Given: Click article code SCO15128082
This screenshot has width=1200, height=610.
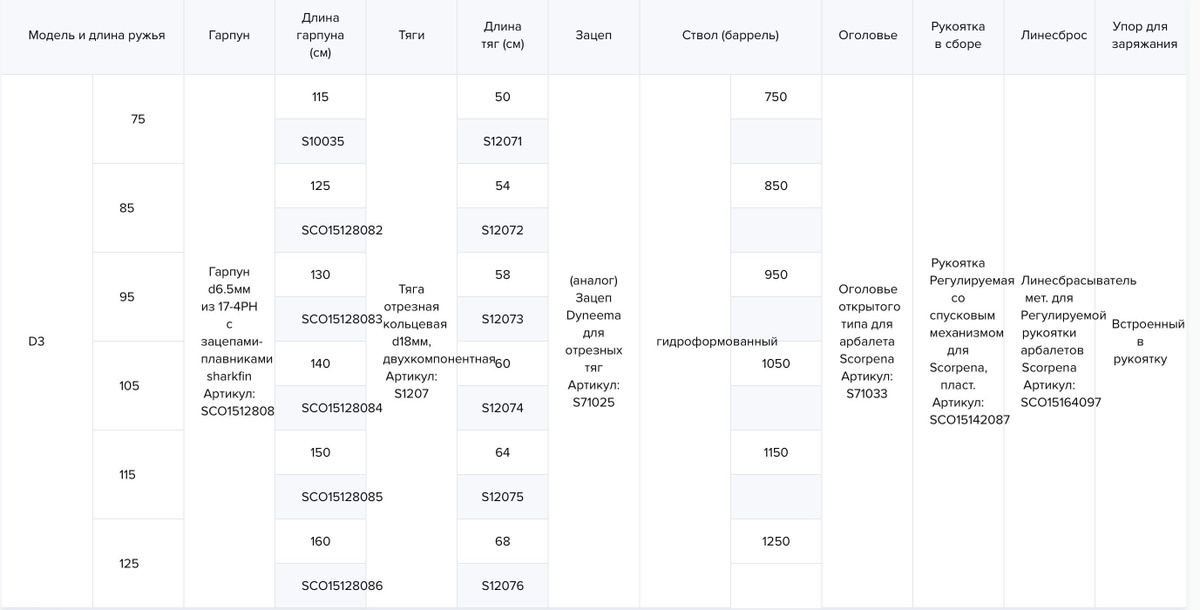Looking at the screenshot, I should click(x=341, y=230).
